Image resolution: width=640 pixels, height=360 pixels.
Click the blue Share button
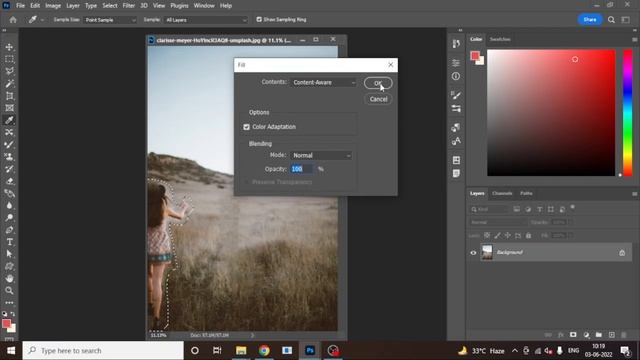point(589,20)
